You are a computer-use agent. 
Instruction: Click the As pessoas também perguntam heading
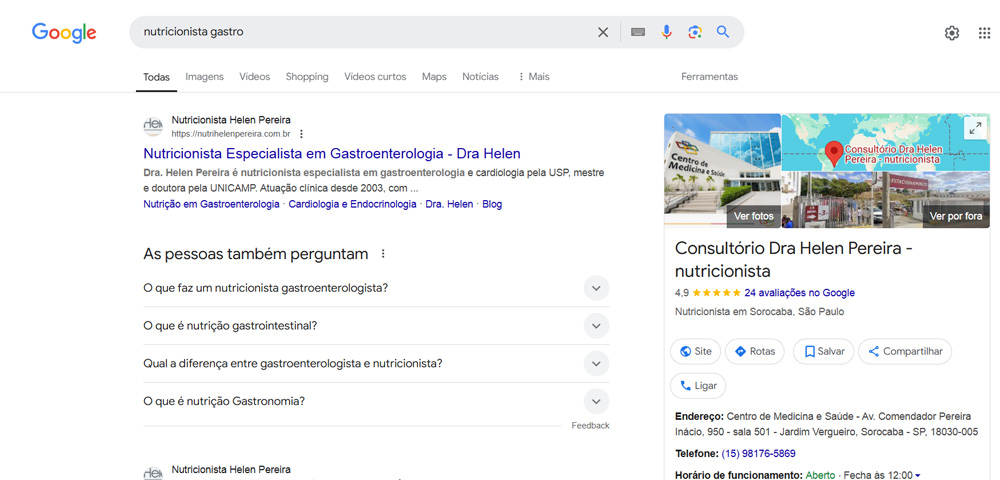pyautogui.click(x=256, y=254)
